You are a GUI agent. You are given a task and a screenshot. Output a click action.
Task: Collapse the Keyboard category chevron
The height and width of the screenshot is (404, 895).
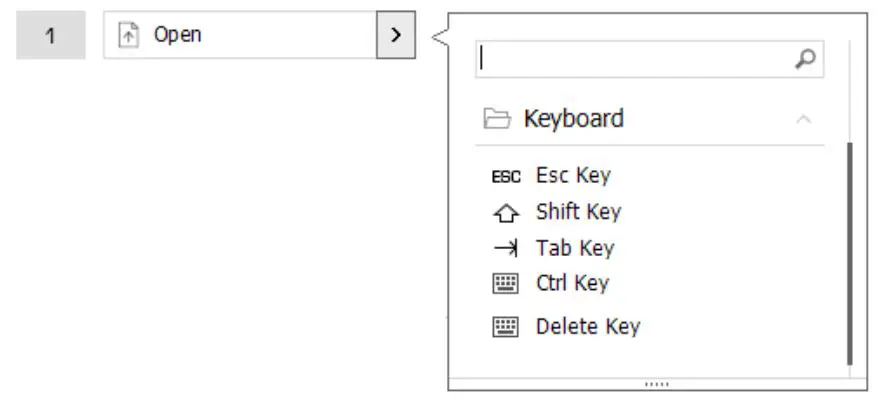(803, 119)
